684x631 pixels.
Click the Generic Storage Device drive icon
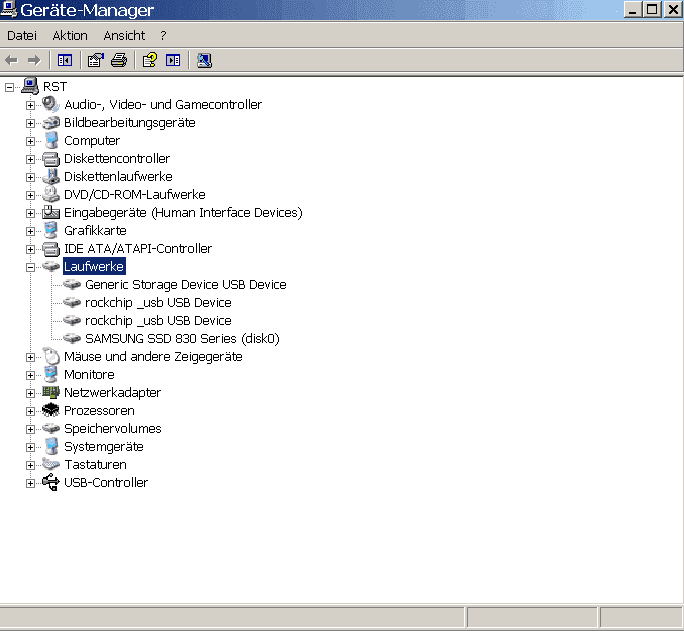(x=72, y=285)
